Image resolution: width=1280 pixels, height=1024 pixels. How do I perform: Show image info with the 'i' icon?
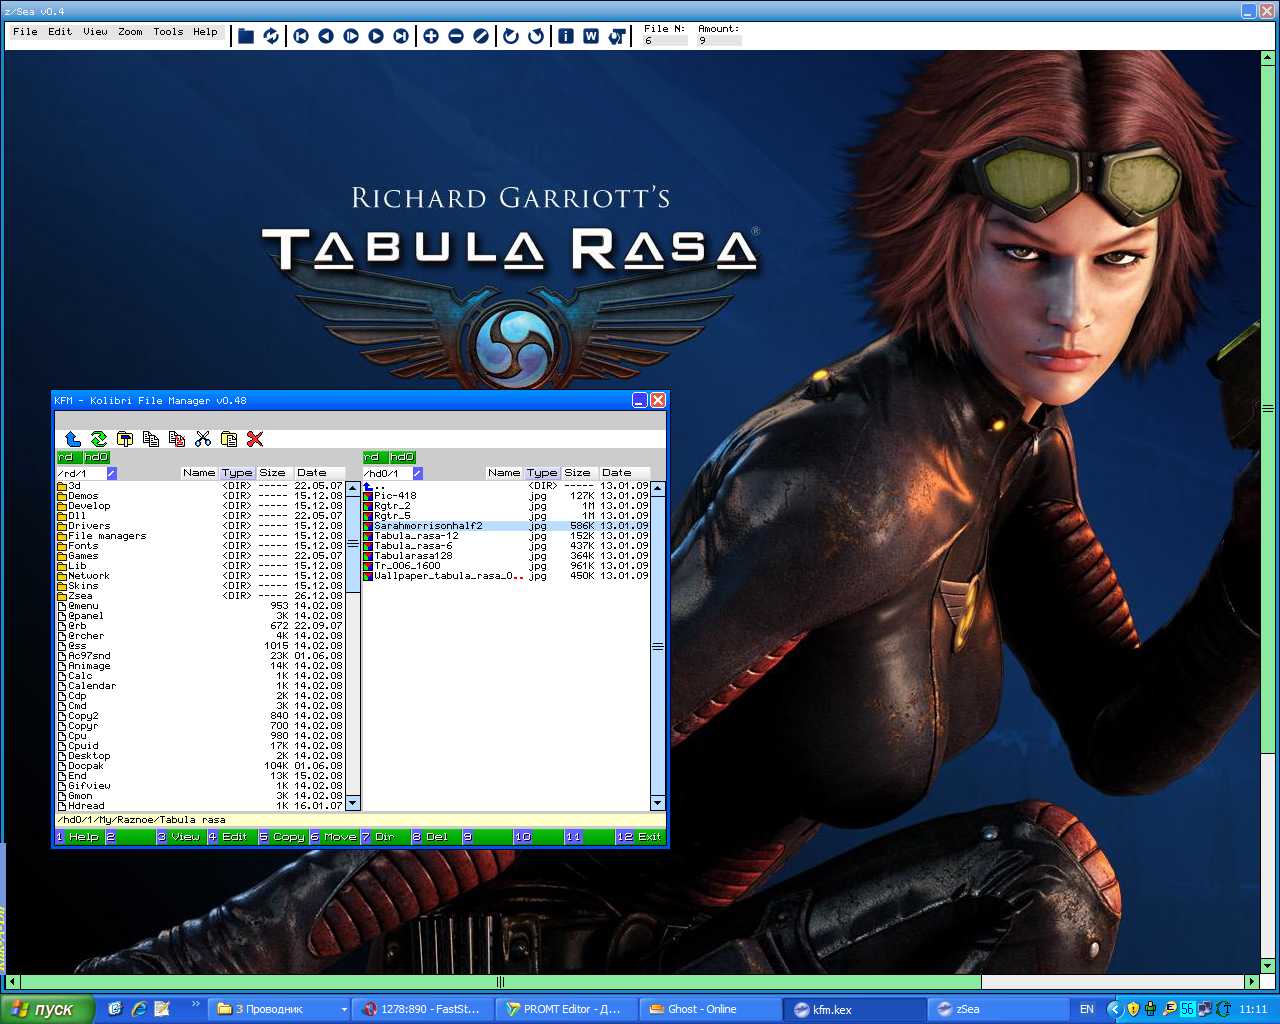[x=566, y=36]
